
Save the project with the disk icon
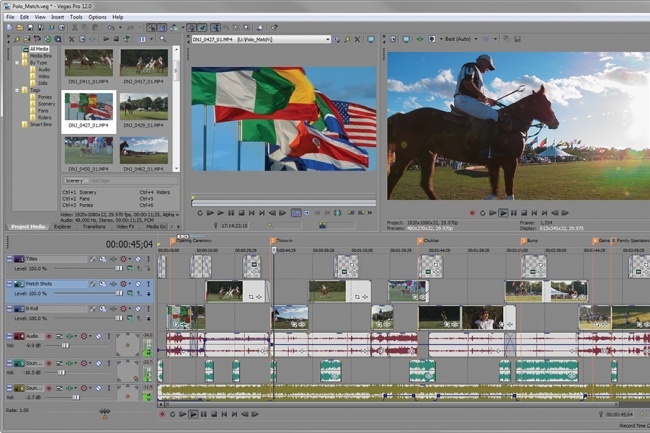coord(30,28)
